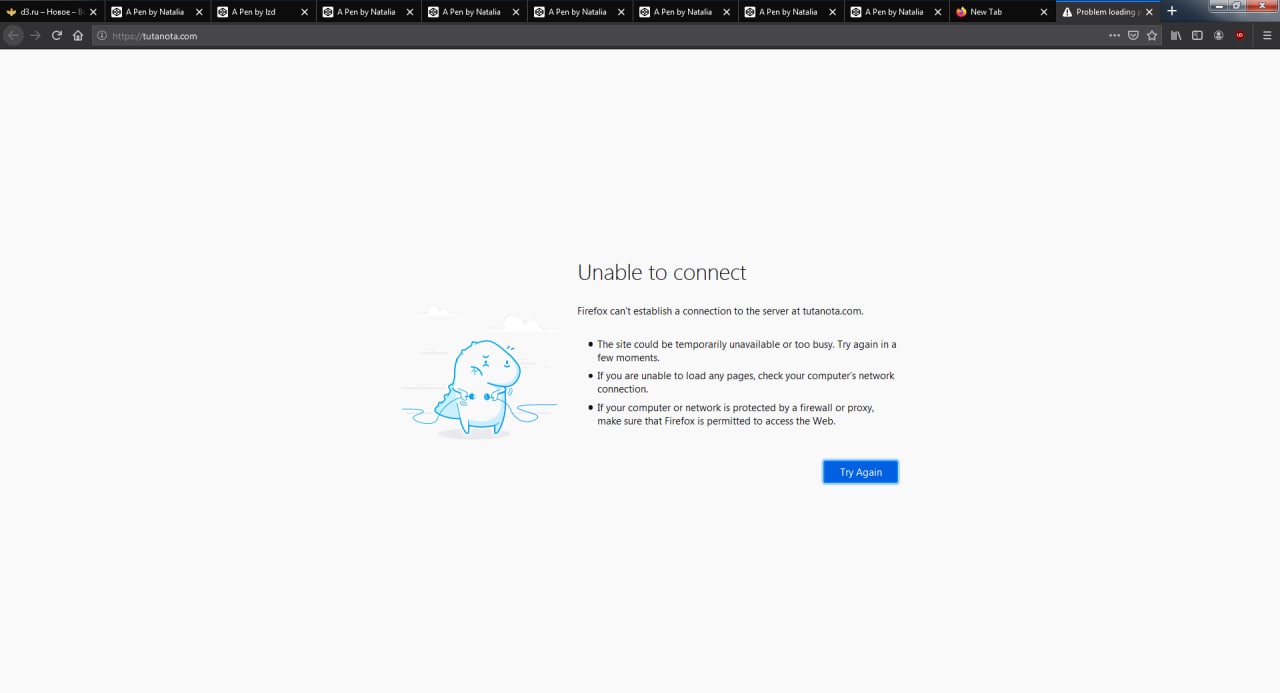
Task: Close the Problem loading page tab
Action: tap(1149, 12)
